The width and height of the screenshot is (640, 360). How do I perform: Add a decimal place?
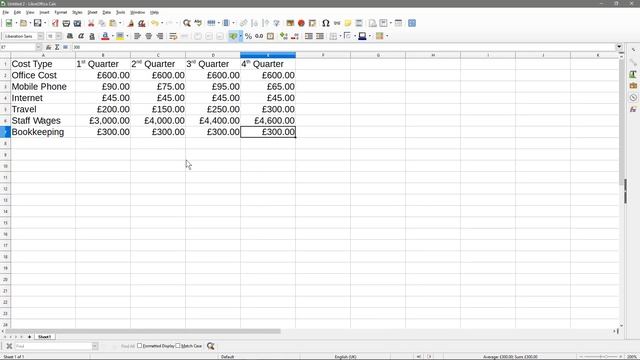[284, 36]
